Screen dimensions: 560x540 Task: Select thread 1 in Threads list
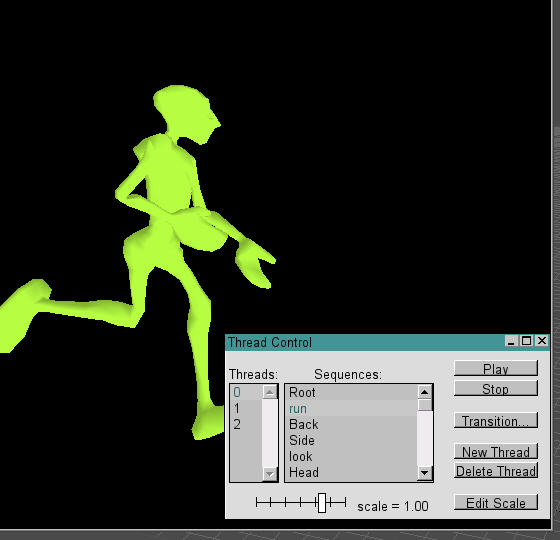(x=246, y=408)
